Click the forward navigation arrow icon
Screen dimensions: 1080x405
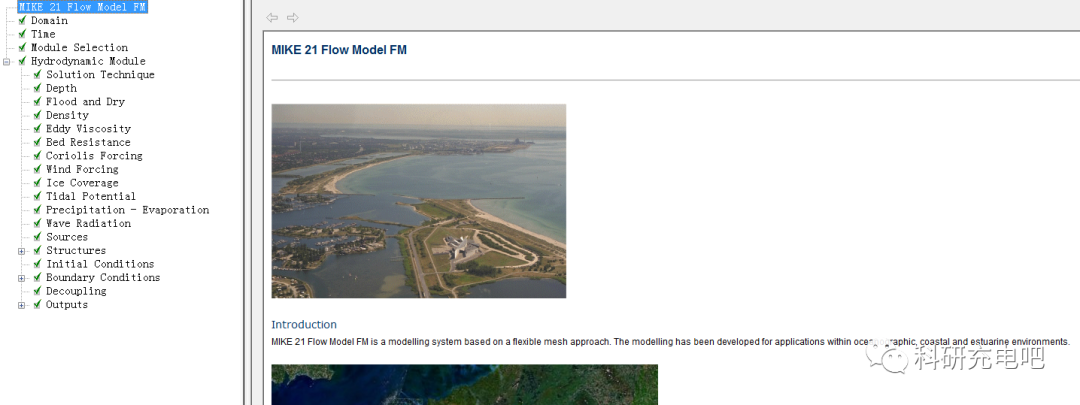point(293,17)
